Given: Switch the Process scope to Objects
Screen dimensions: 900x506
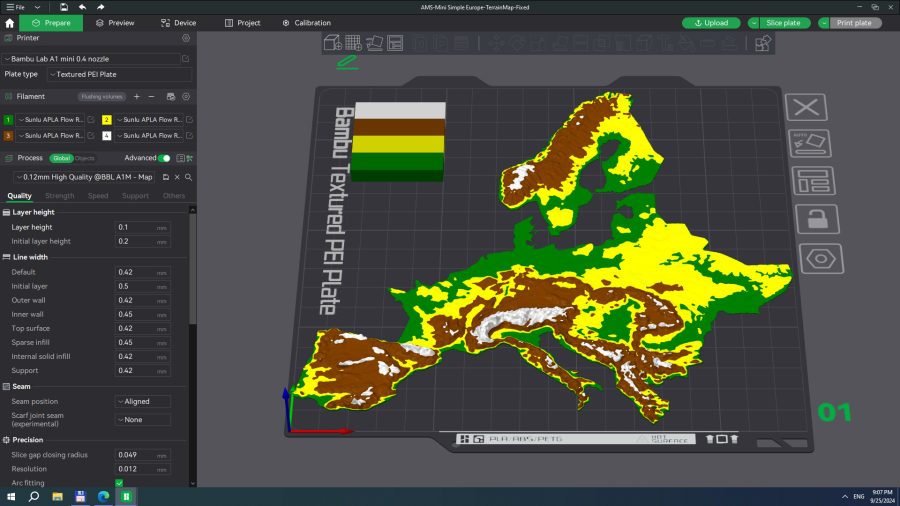Looking at the screenshot, I should 84,158.
